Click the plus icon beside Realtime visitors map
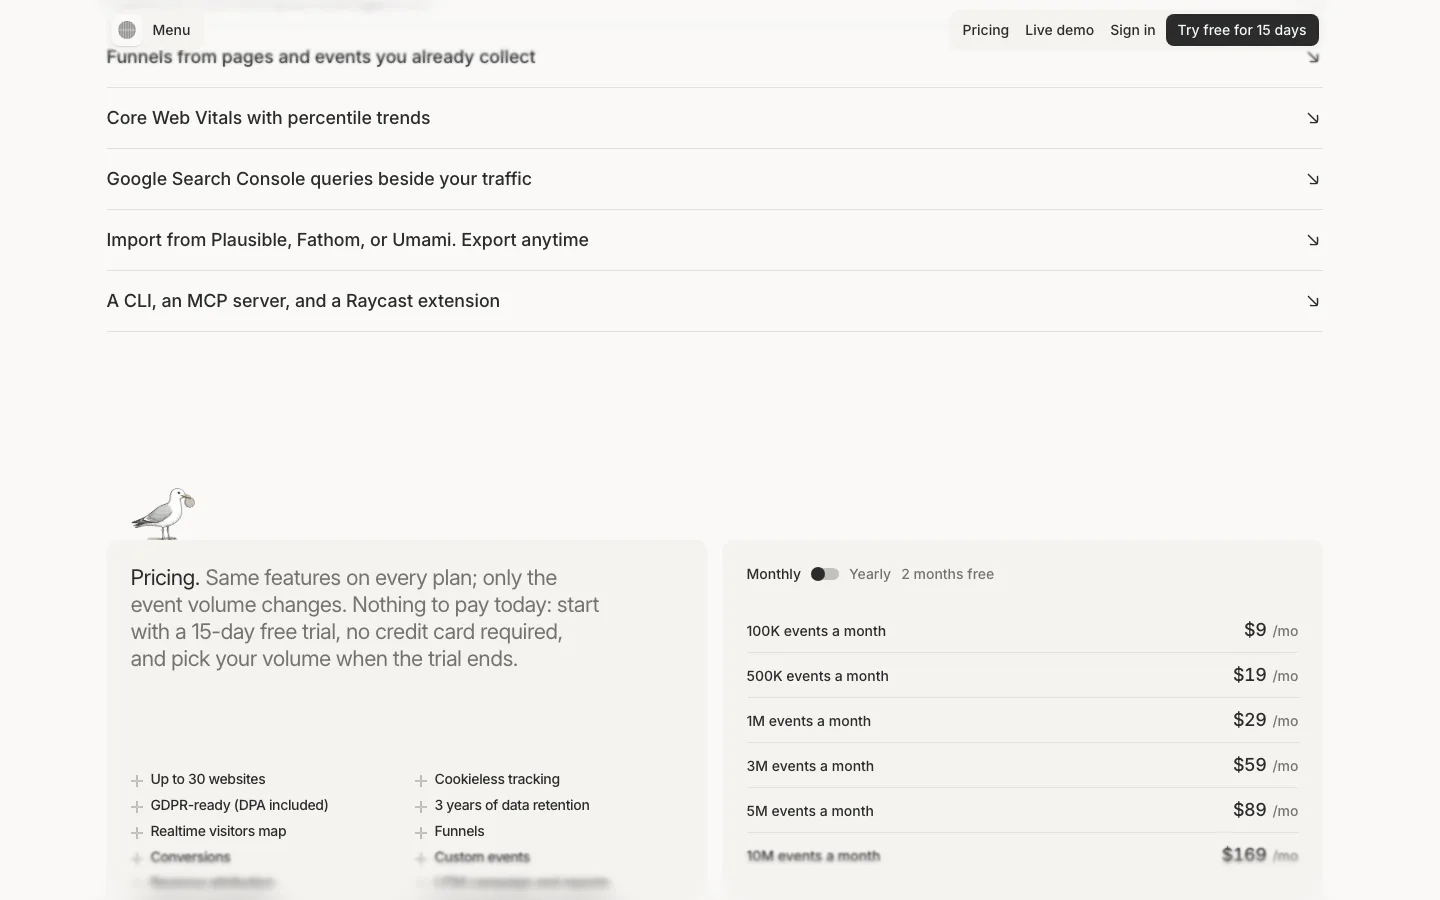Screen dimensions: 1440x900 (137, 833)
